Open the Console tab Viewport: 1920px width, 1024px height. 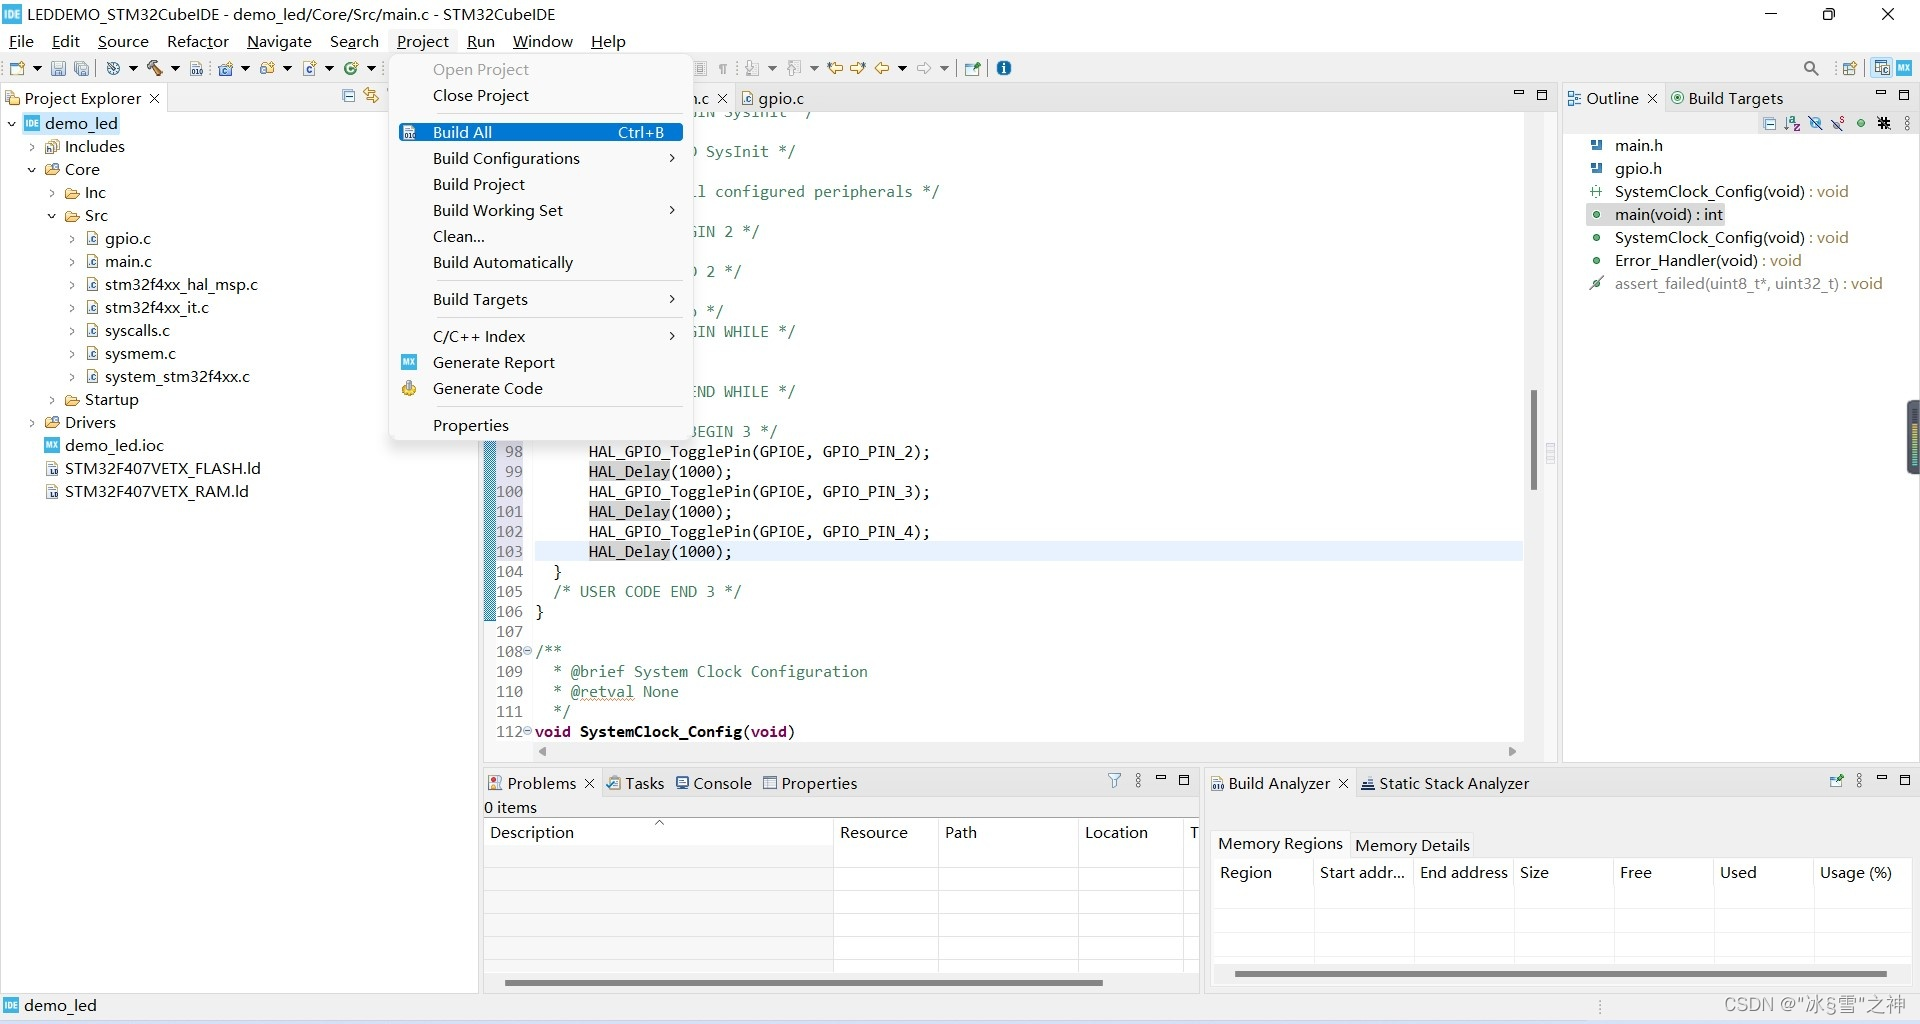(x=714, y=783)
